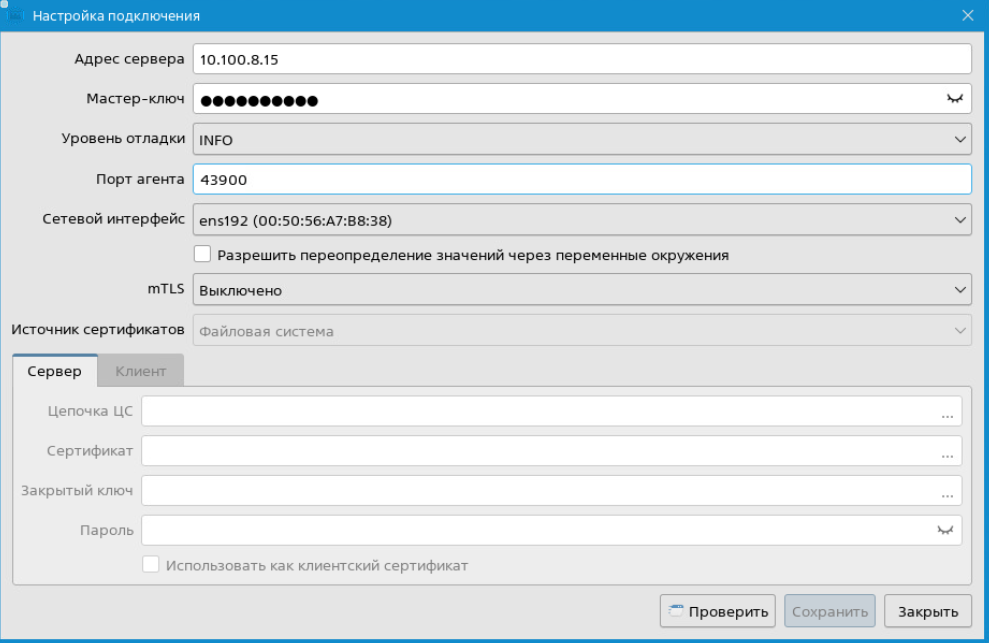The image size is (989, 643).
Task: Reveal the master key with the eye icon
Action: tap(955, 99)
